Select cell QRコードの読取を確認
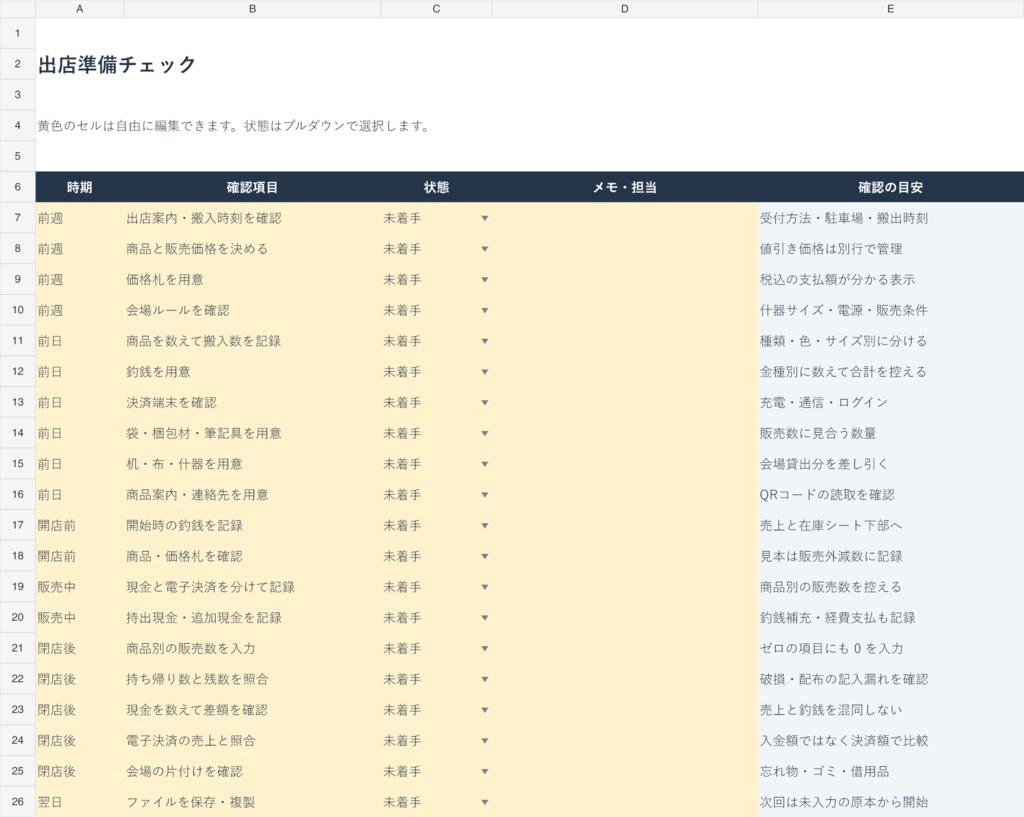The width and height of the screenshot is (1024, 817). 891,494
